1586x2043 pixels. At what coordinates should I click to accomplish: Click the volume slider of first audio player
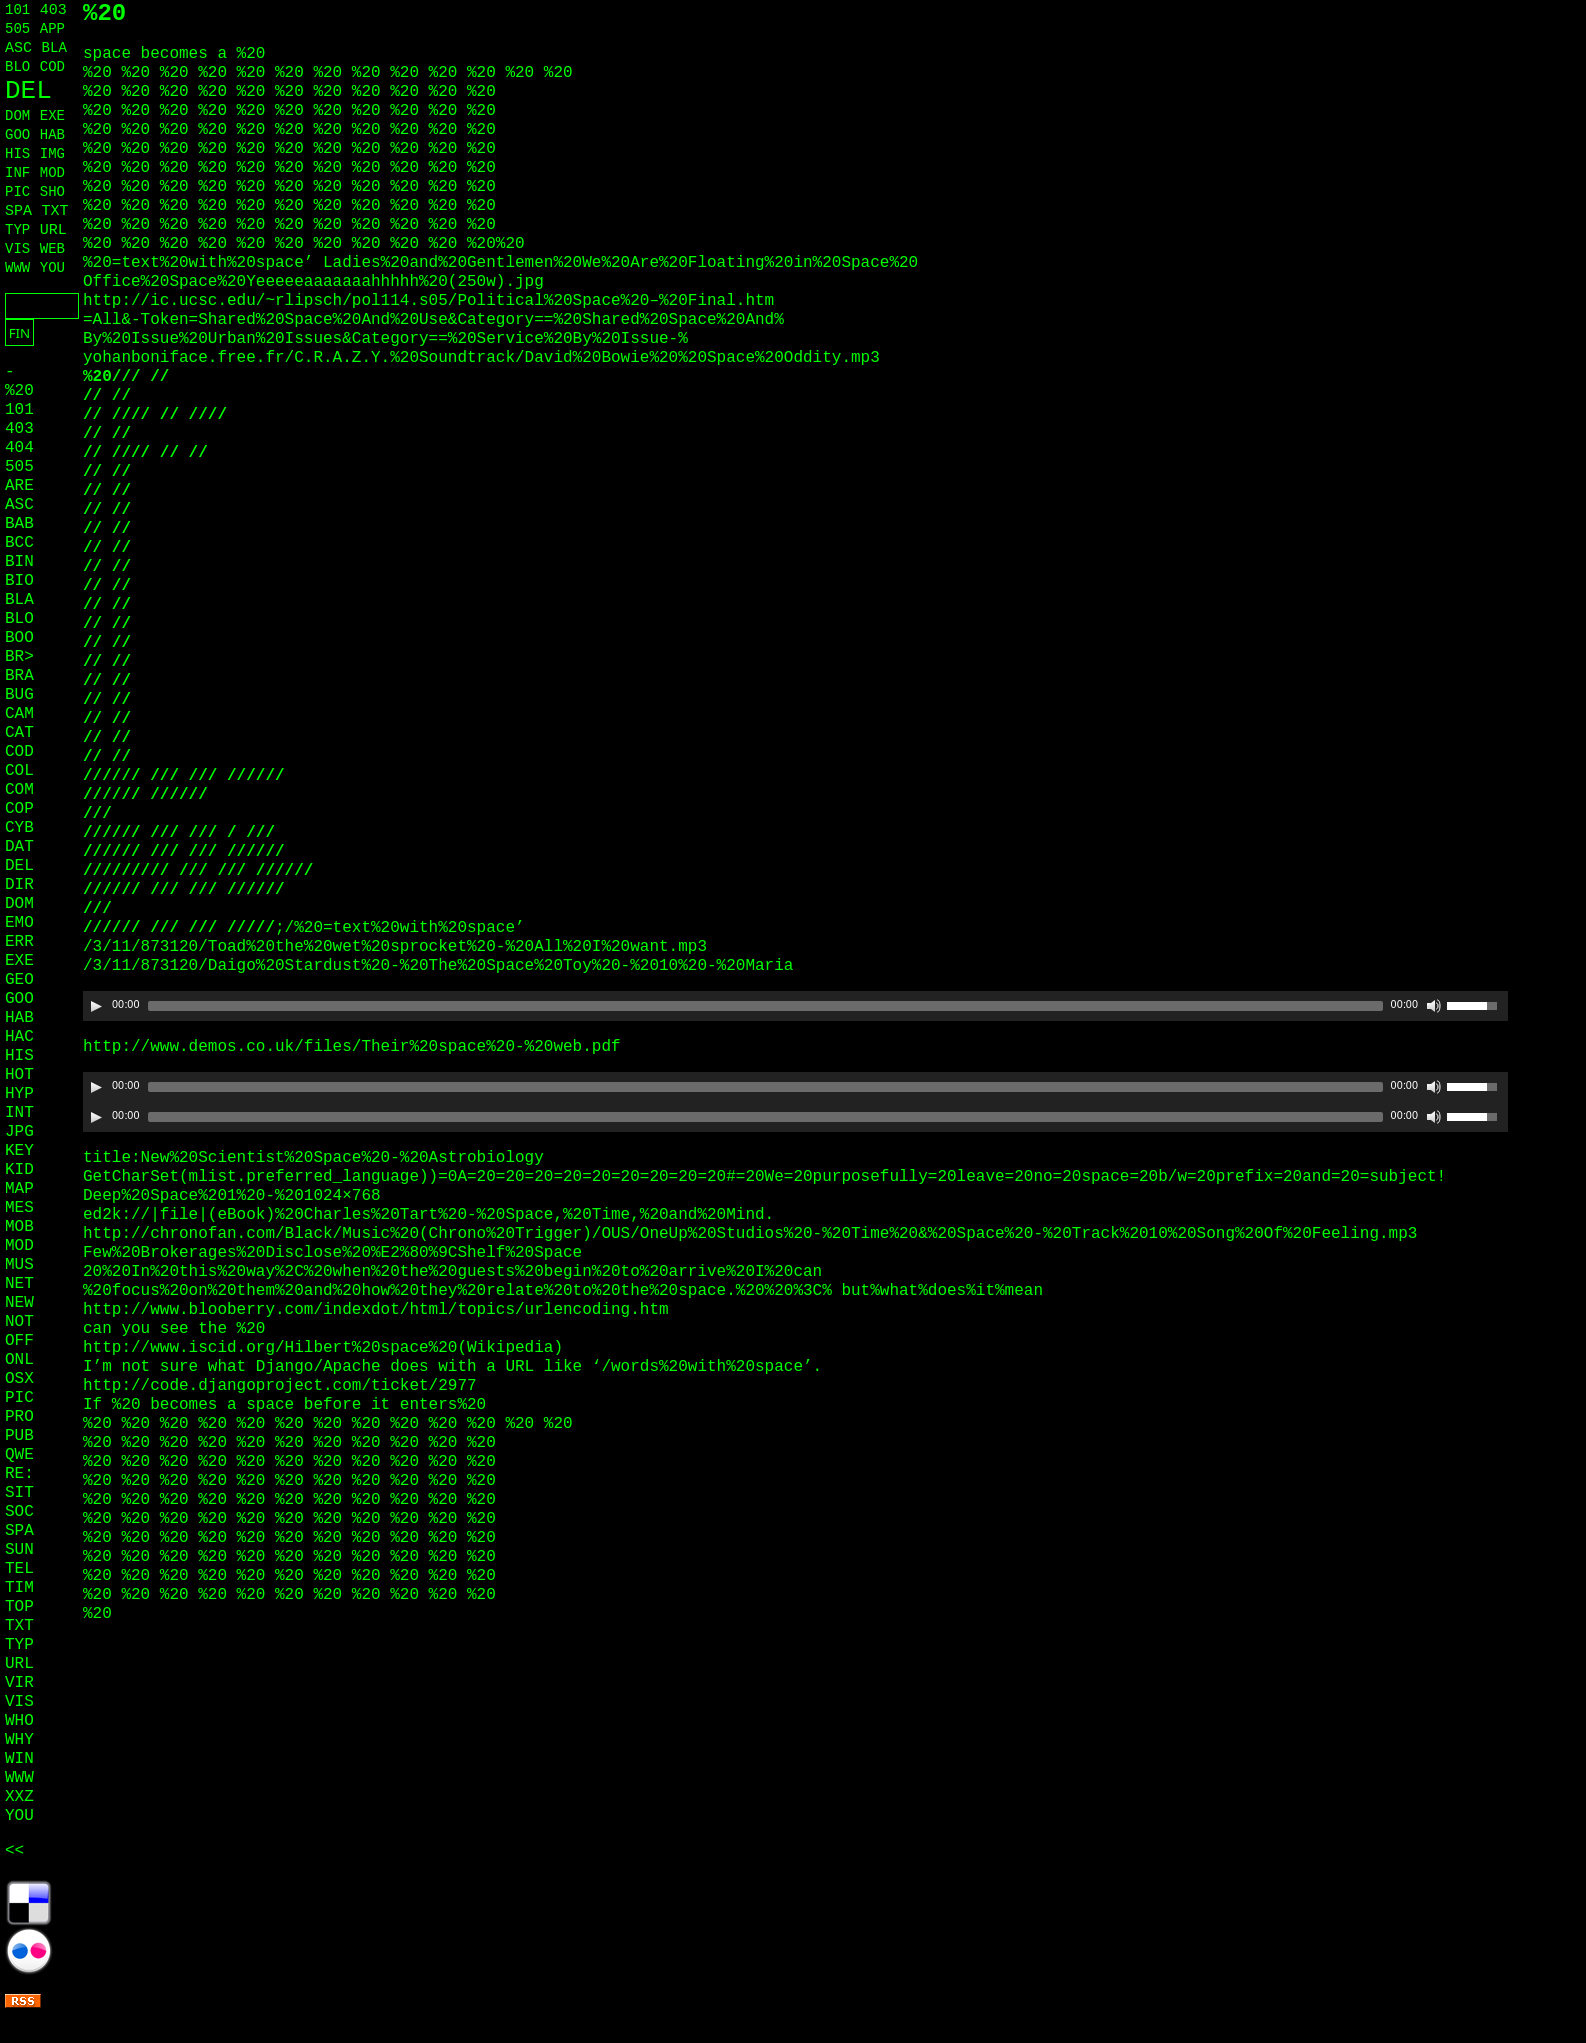(1471, 1006)
